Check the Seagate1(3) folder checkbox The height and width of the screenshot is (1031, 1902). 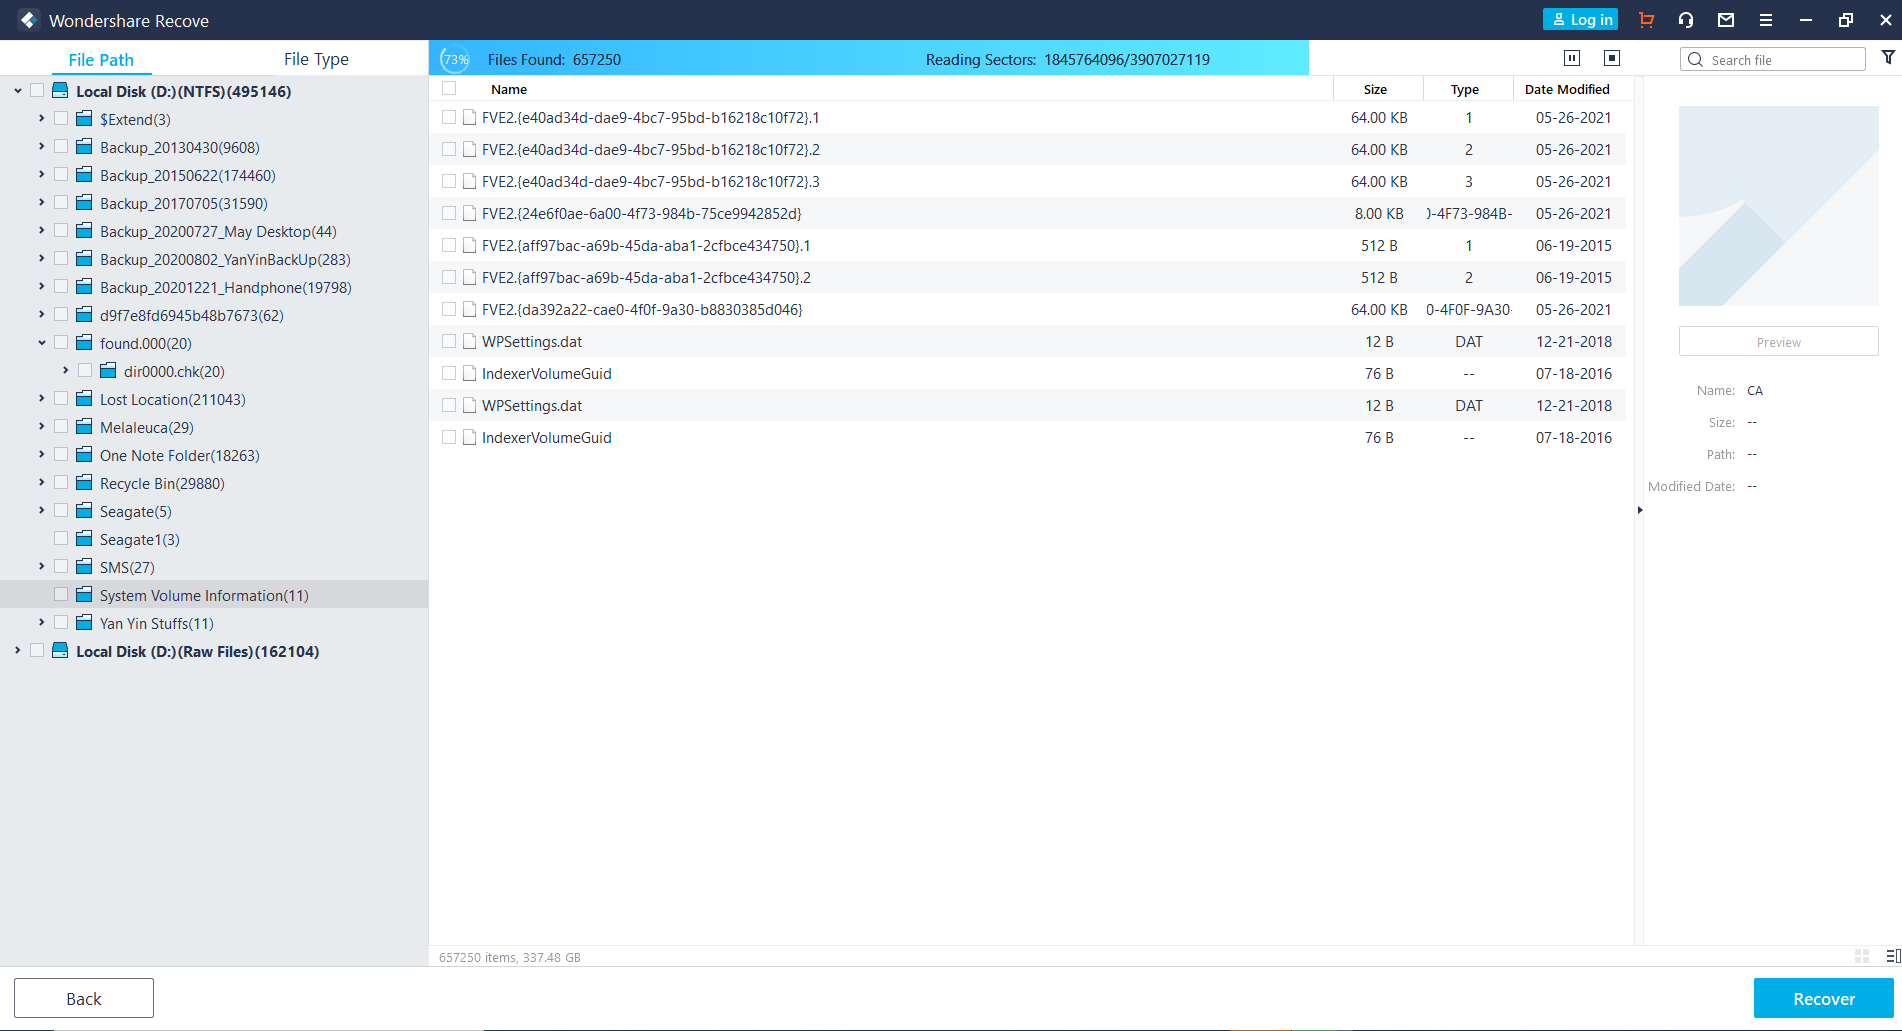pyautogui.click(x=61, y=538)
